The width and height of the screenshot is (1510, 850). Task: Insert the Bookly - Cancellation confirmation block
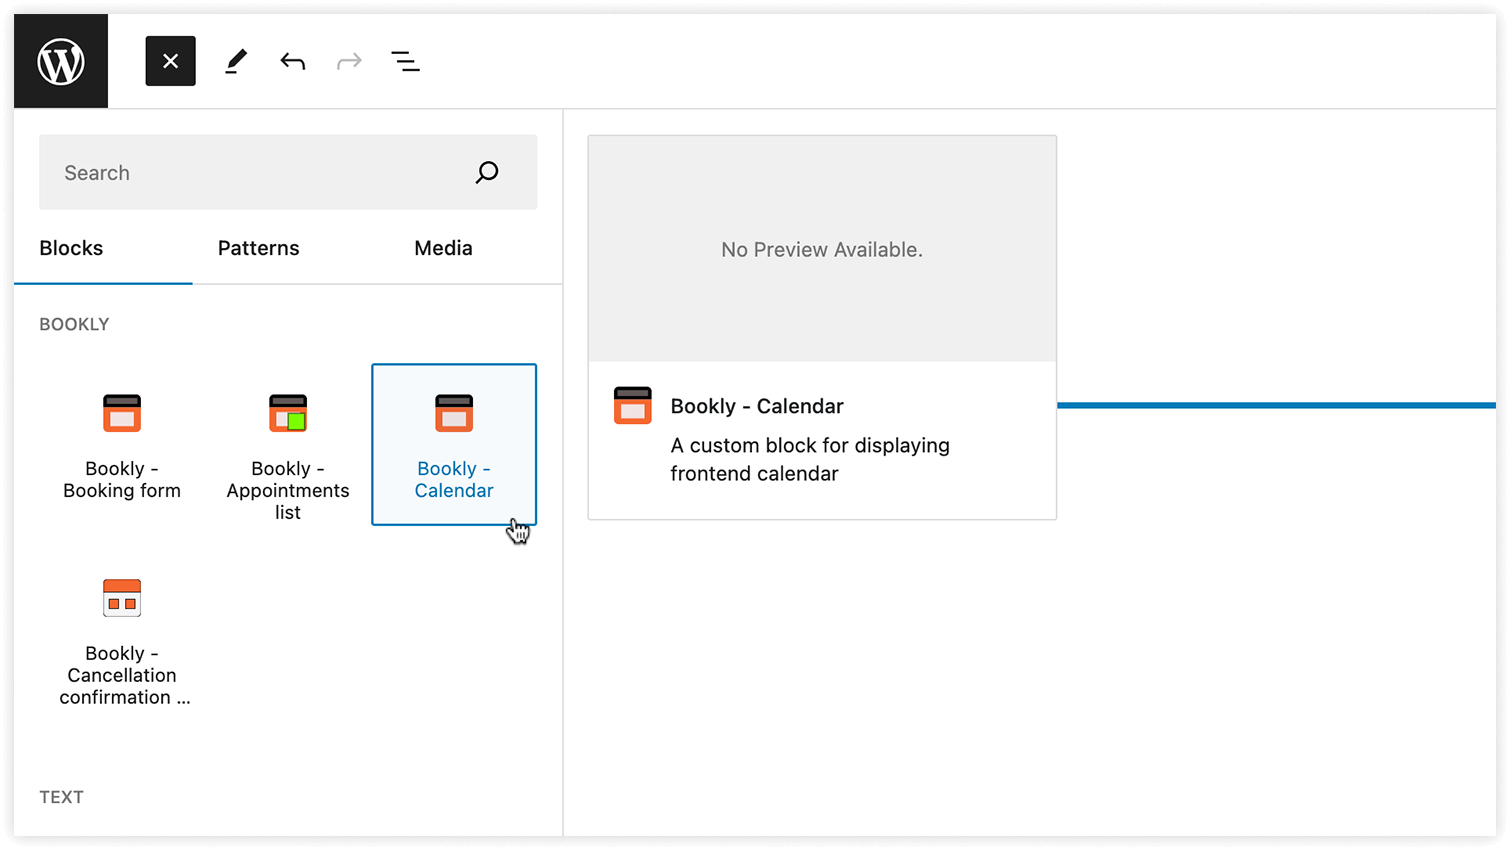tap(122, 640)
